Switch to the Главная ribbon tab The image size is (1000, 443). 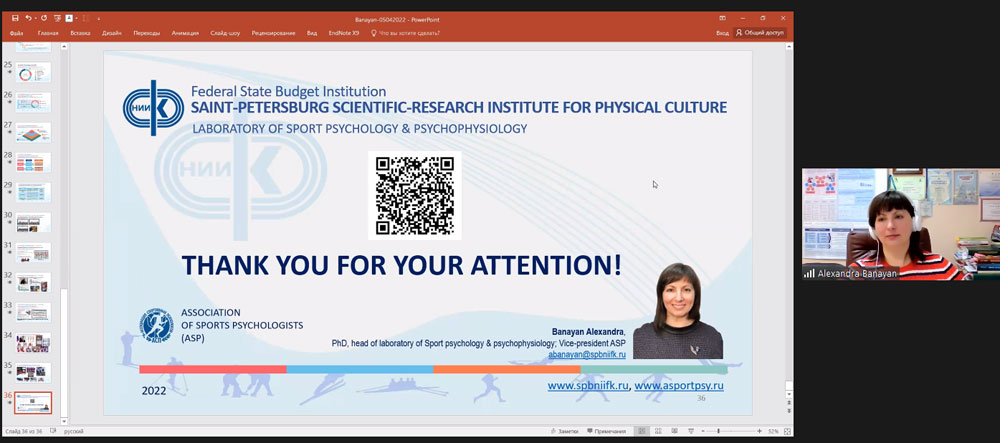[48, 33]
